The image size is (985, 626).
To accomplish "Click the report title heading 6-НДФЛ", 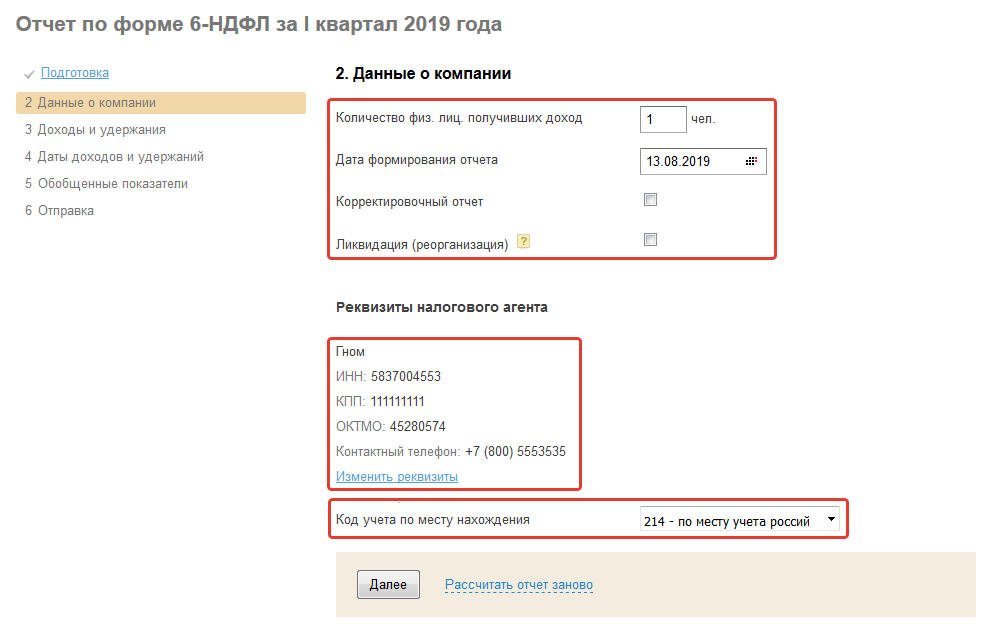I will 259,24.
